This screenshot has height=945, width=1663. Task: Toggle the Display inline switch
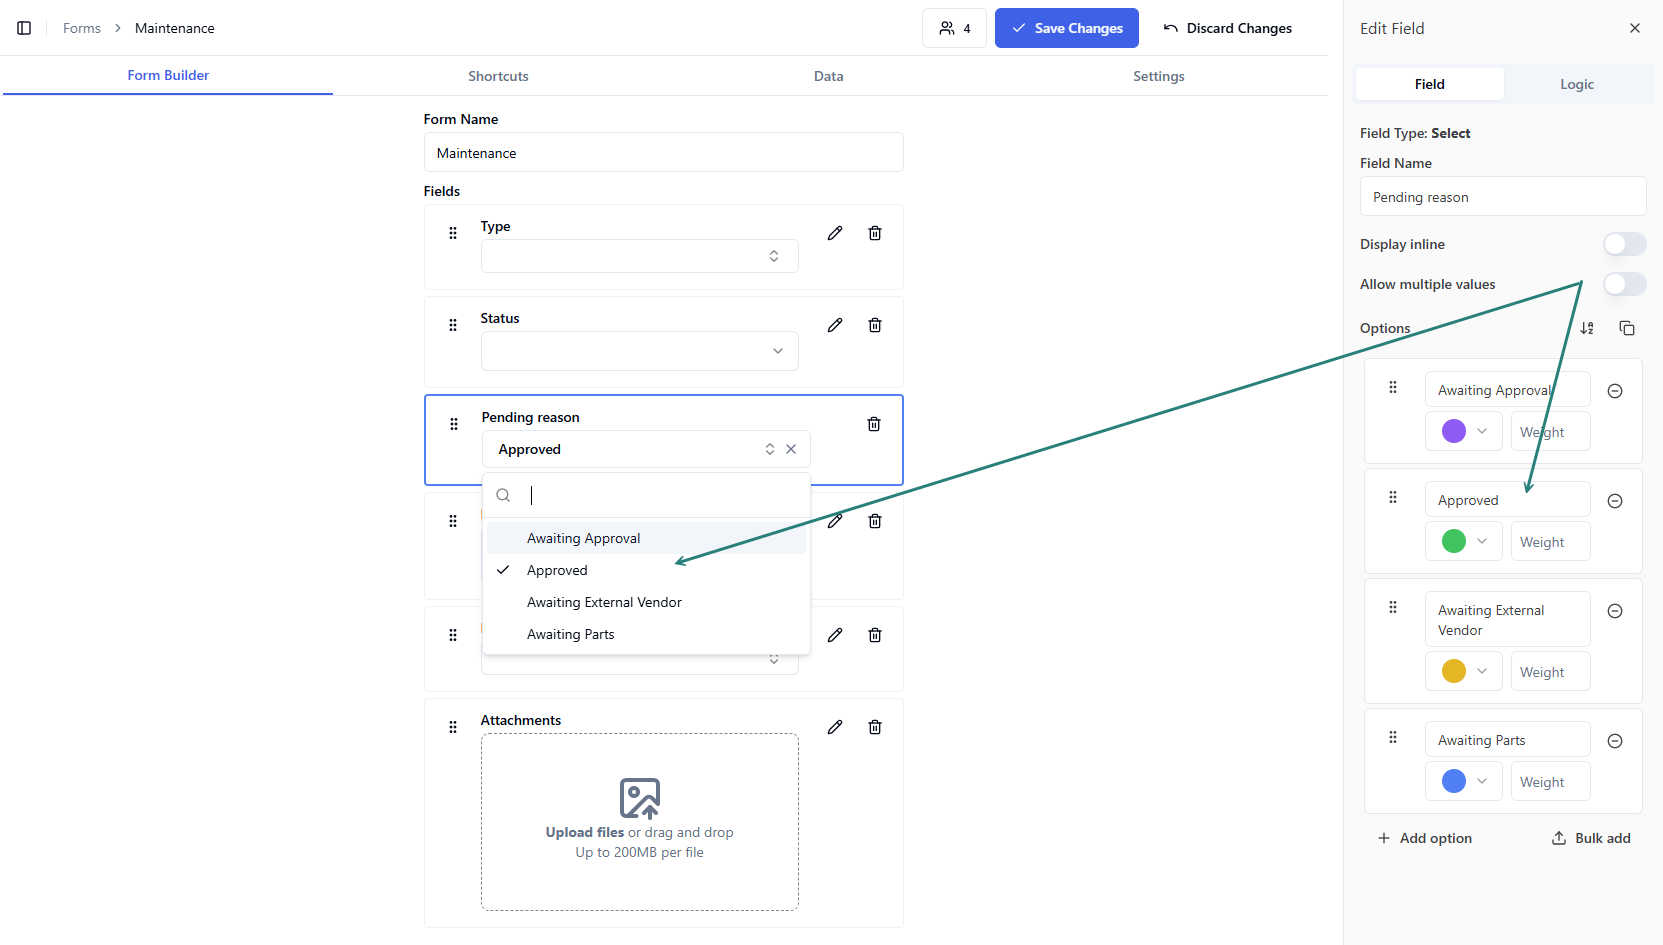click(x=1623, y=244)
